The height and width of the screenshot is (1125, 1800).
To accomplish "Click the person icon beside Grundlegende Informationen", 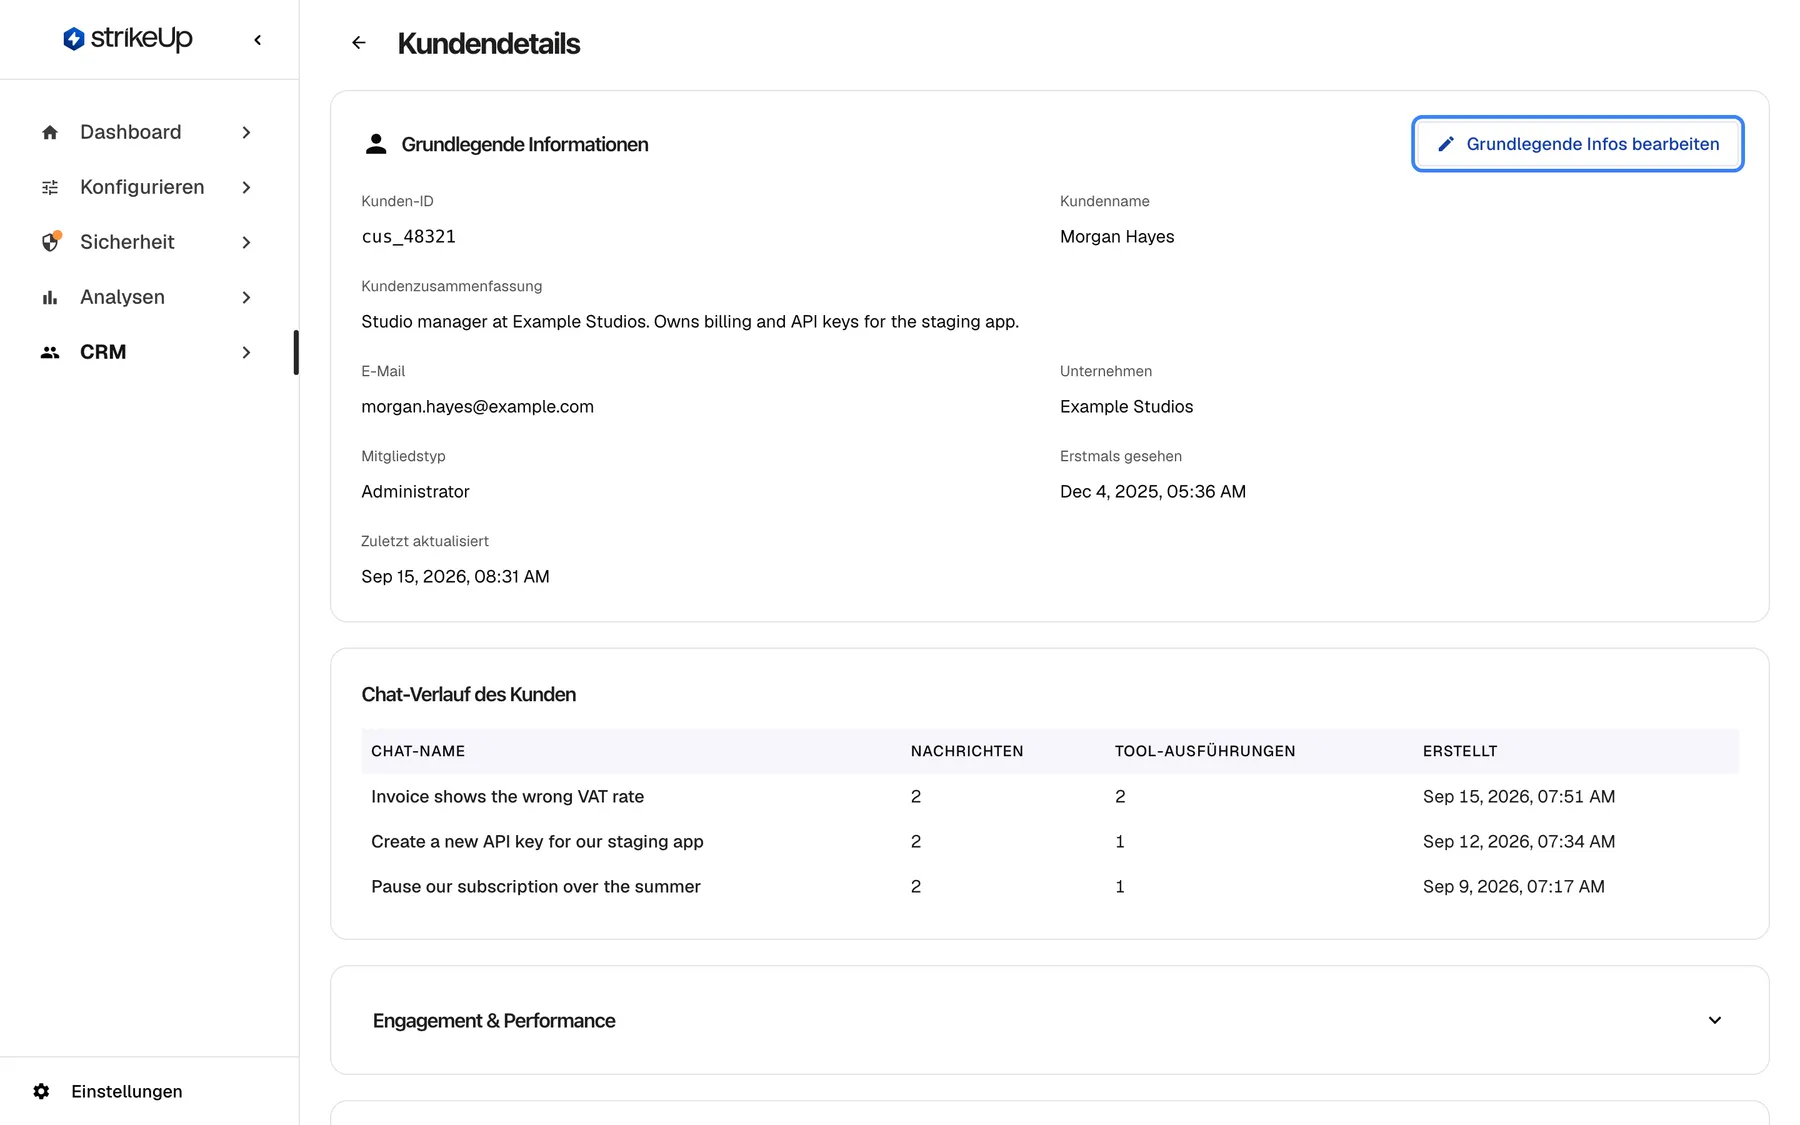I will (x=376, y=144).
